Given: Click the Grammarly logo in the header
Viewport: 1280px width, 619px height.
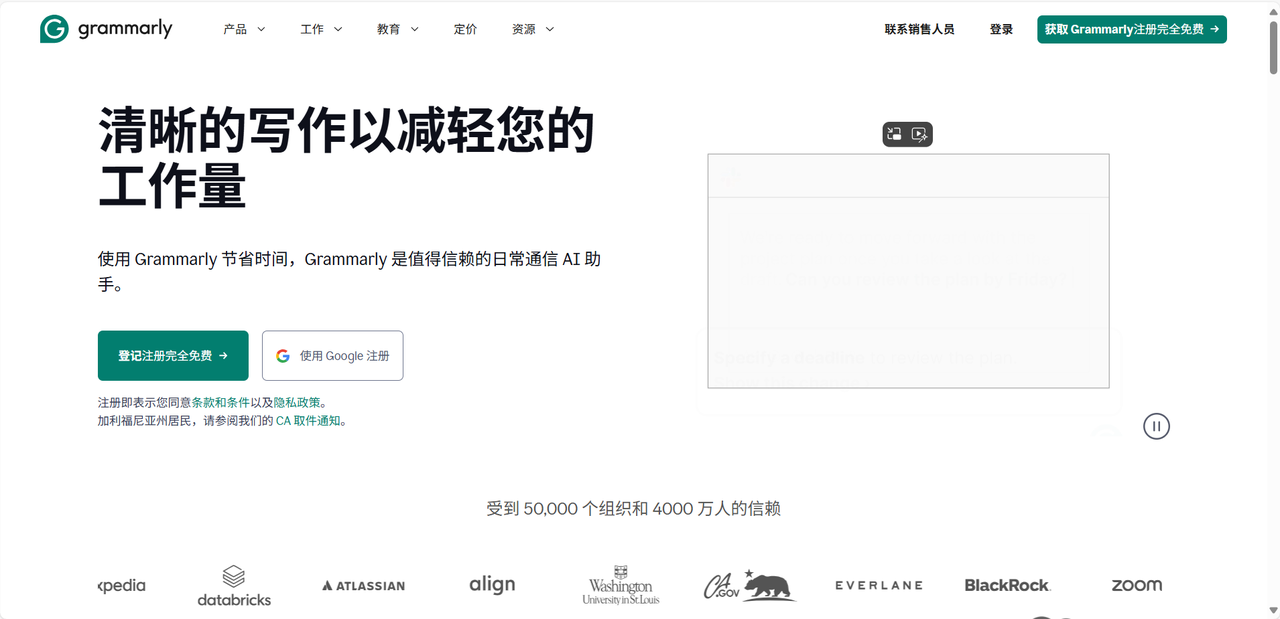Looking at the screenshot, I should (x=106, y=29).
